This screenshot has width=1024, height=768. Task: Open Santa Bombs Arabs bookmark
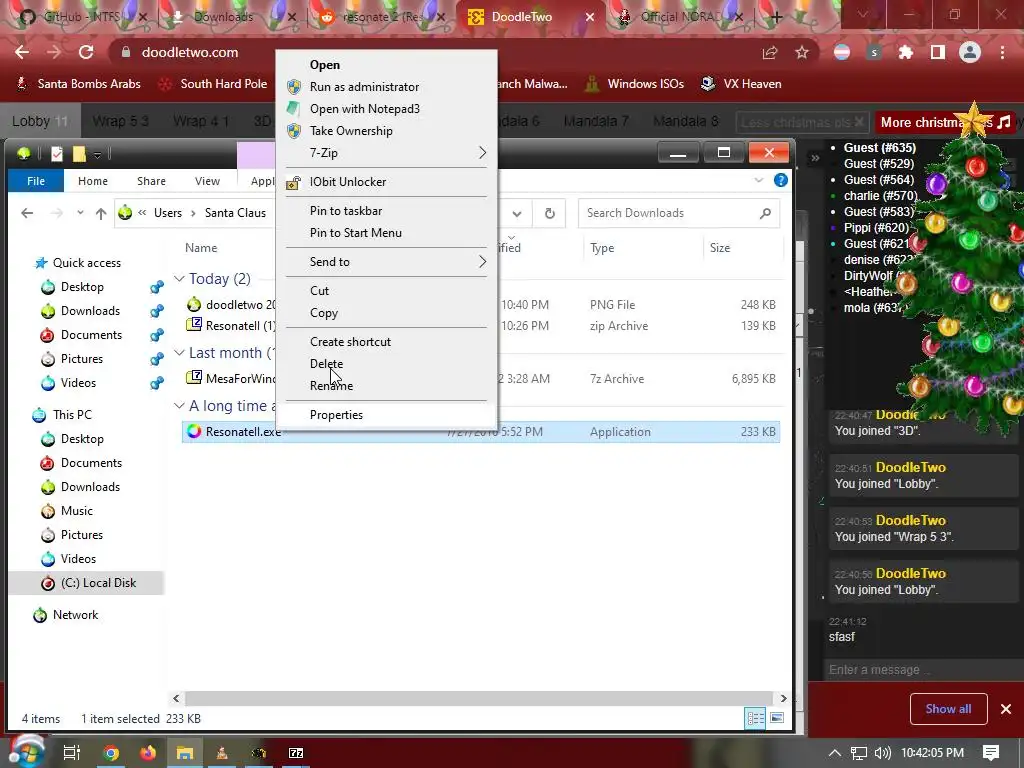[x=78, y=84]
